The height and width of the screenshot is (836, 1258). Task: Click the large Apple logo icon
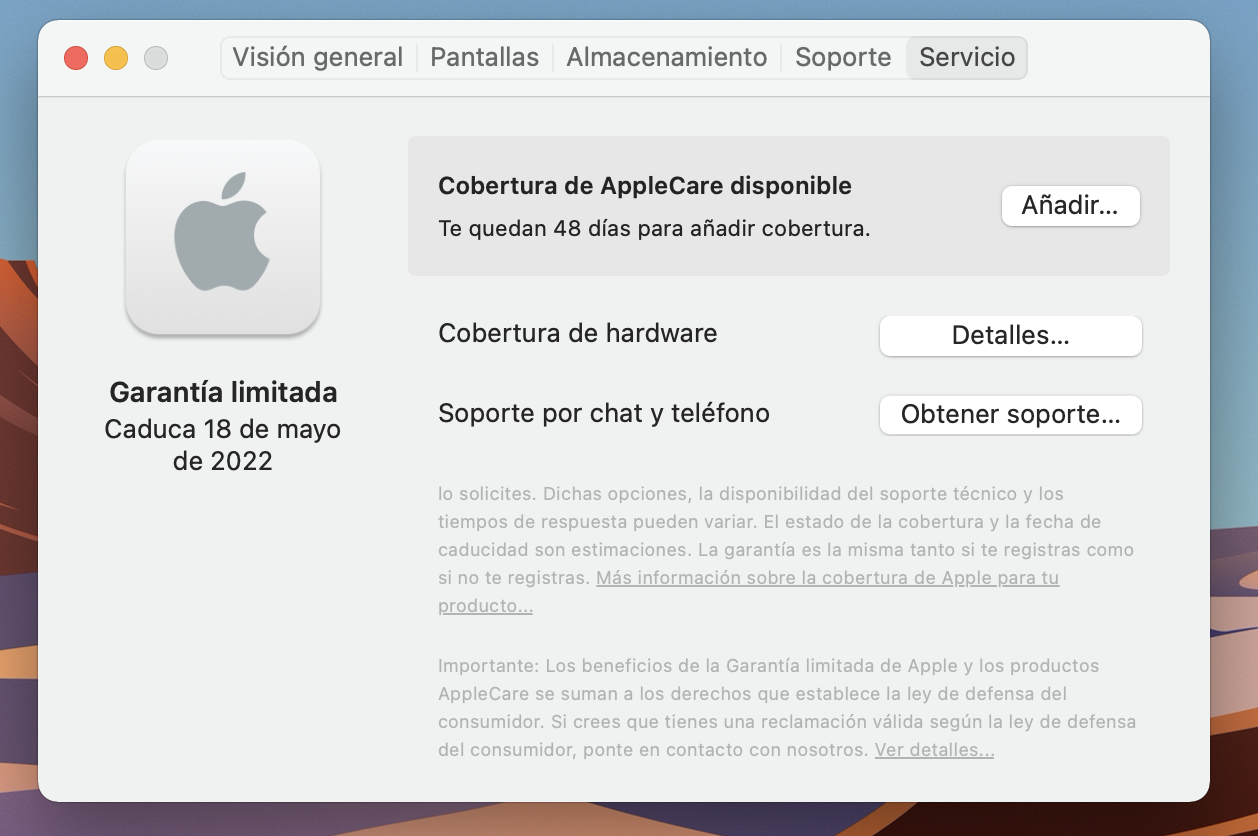[x=223, y=237]
